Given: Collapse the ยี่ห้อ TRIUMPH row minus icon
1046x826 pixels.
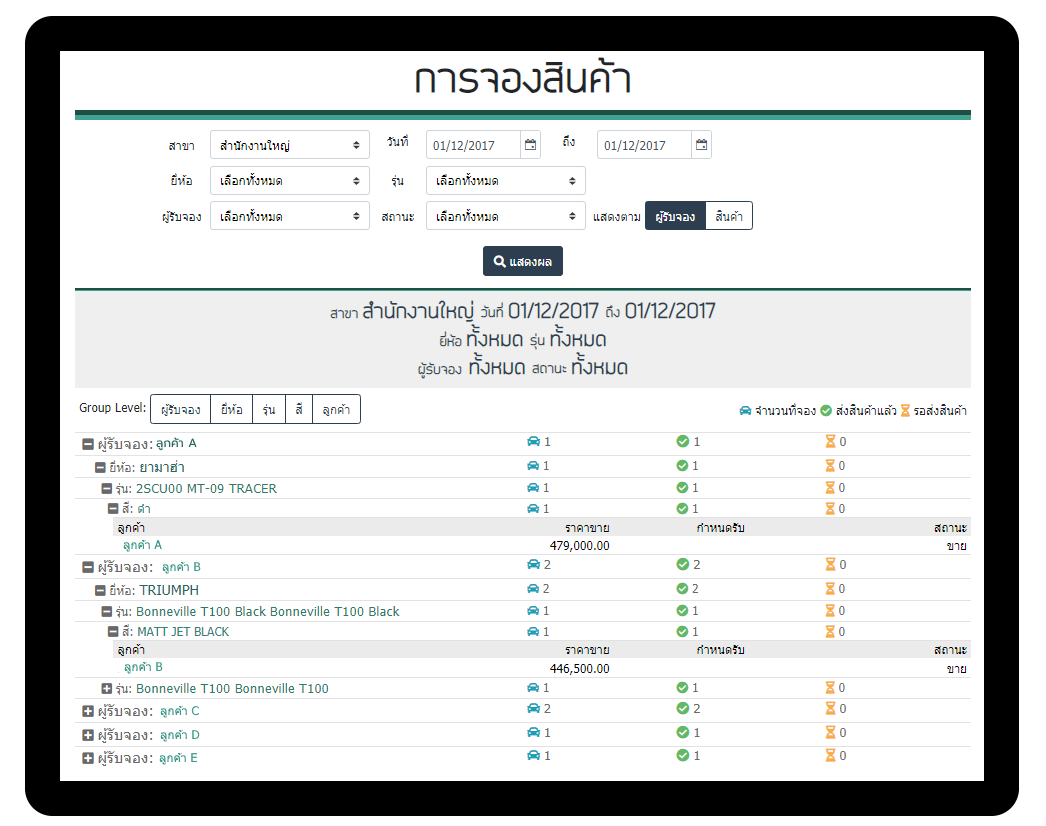Looking at the screenshot, I should pos(100,590).
